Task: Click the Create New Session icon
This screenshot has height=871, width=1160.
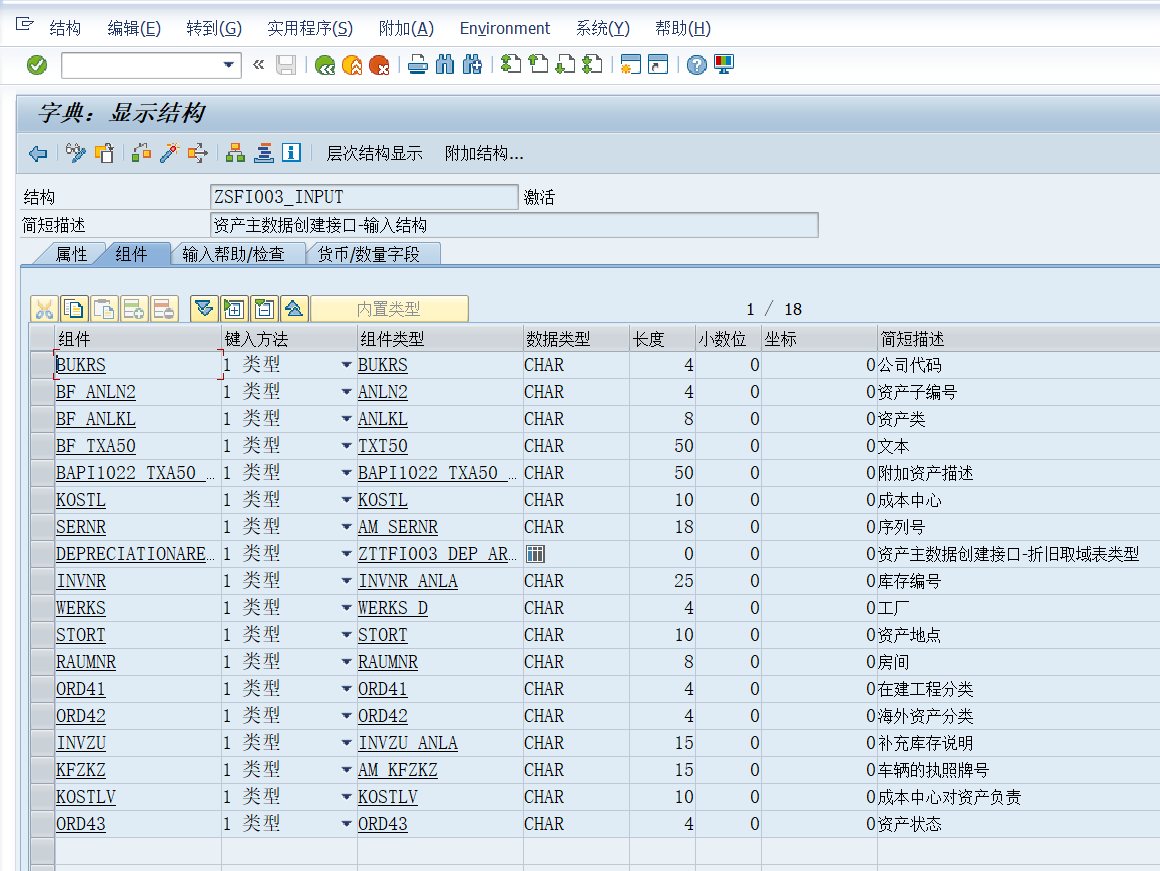Action: pyautogui.click(x=630, y=65)
